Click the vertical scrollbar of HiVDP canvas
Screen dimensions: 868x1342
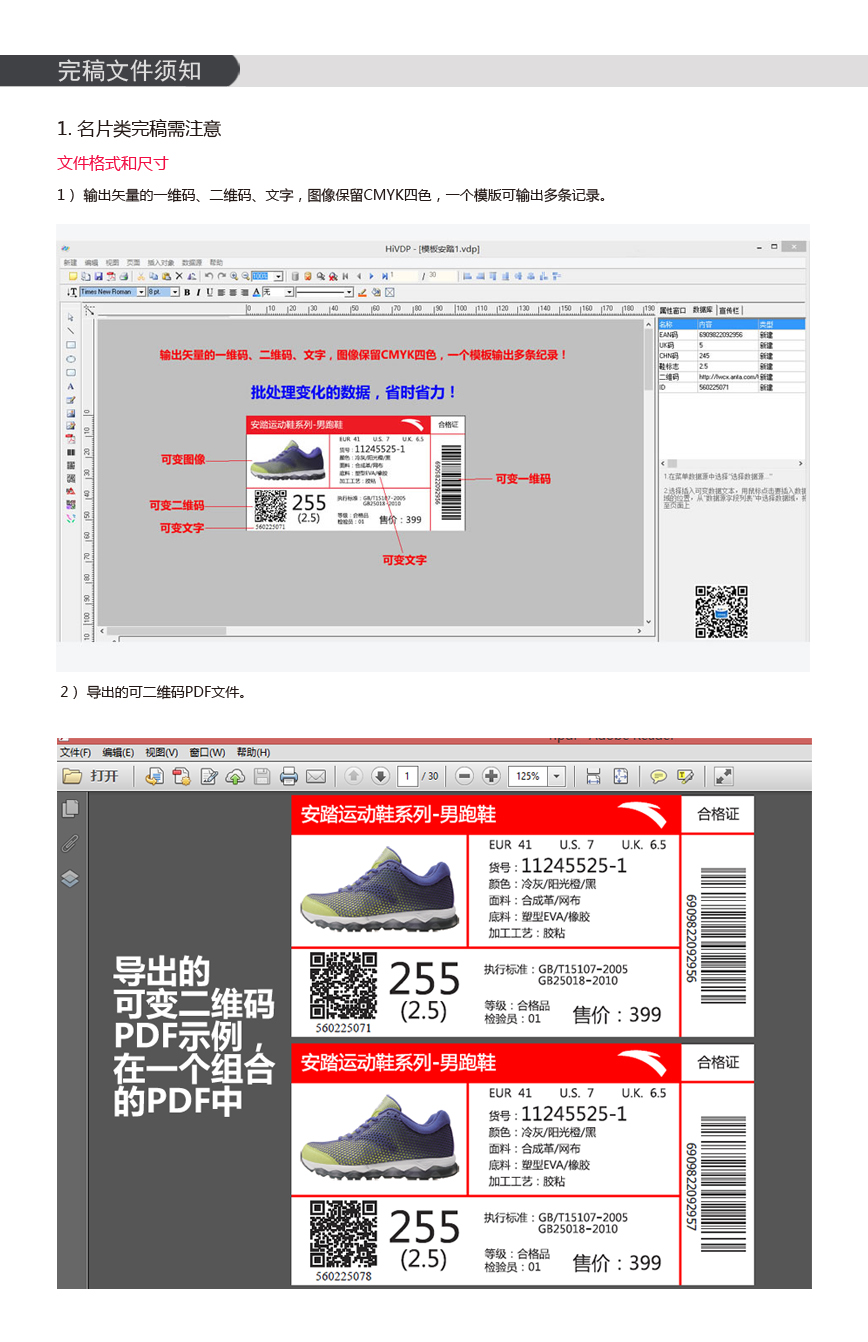pyautogui.click(x=649, y=472)
